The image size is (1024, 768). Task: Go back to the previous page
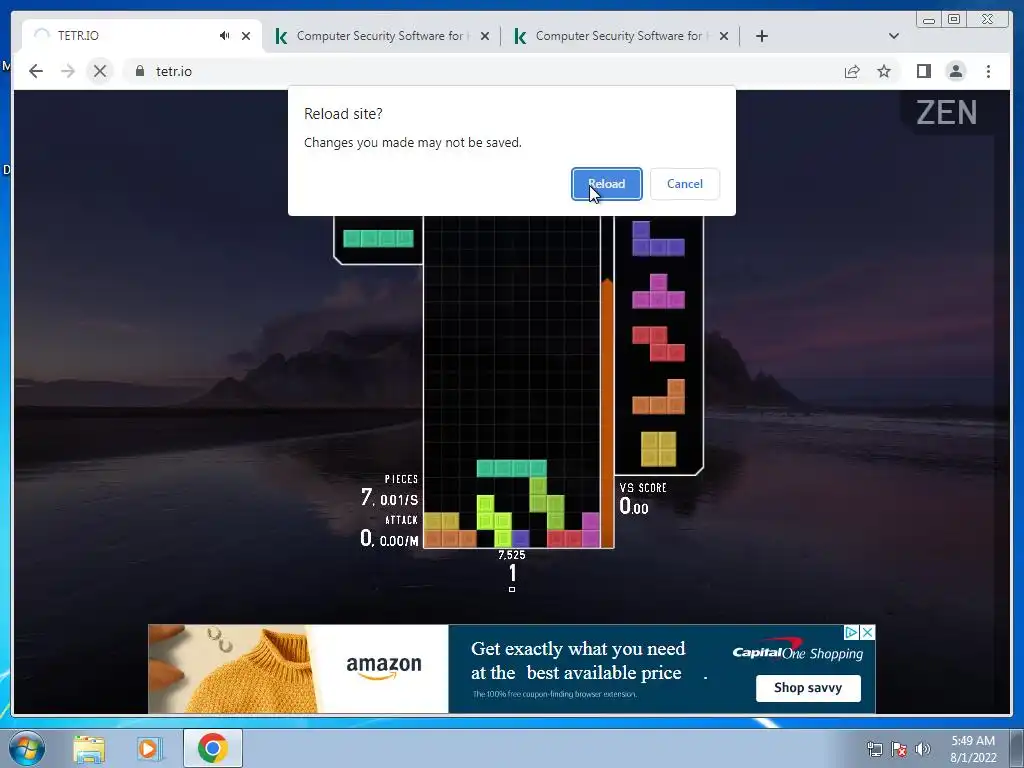pos(36,71)
